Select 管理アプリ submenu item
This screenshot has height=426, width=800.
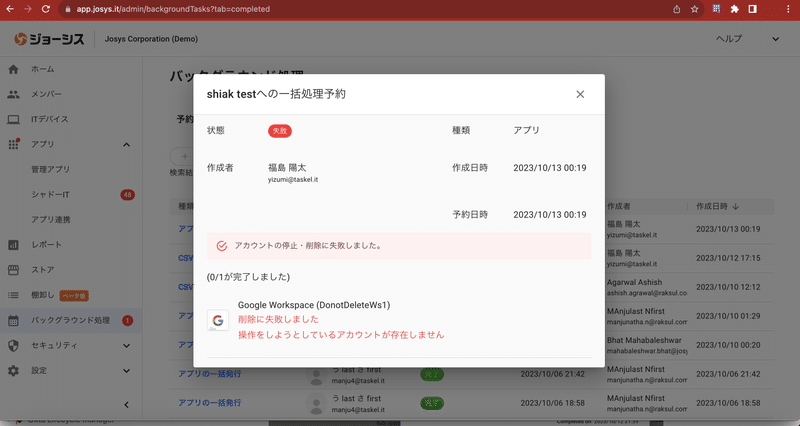point(51,169)
